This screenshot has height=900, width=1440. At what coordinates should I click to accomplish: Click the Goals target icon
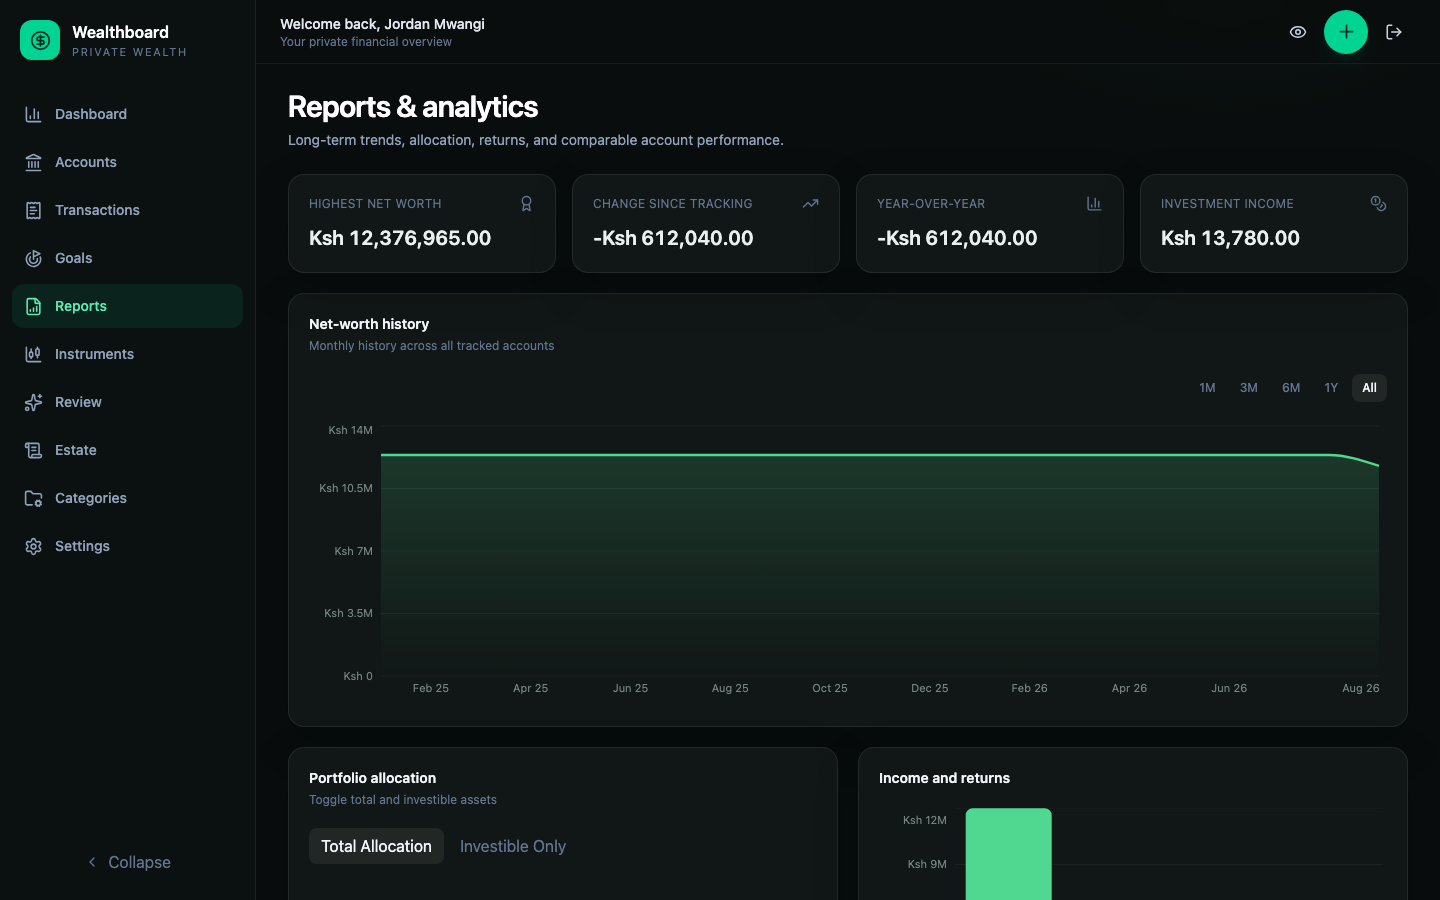pyautogui.click(x=33, y=258)
